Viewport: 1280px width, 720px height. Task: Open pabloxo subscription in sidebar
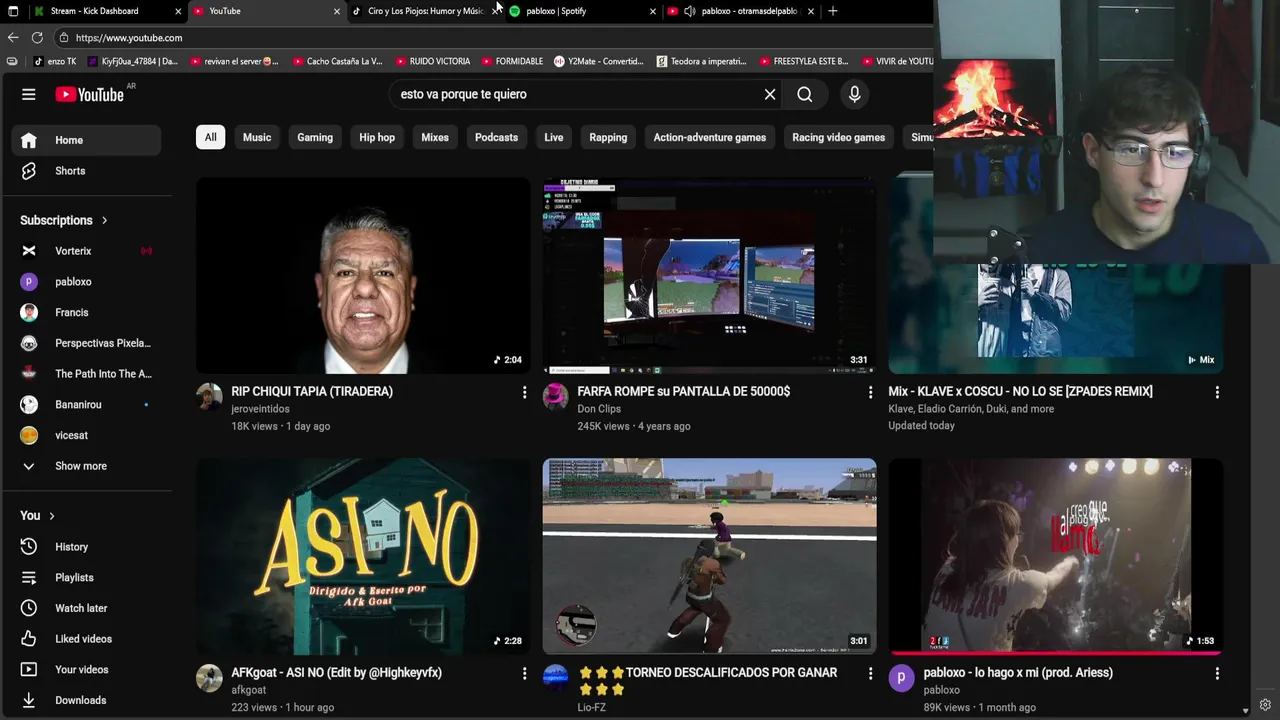86,282
